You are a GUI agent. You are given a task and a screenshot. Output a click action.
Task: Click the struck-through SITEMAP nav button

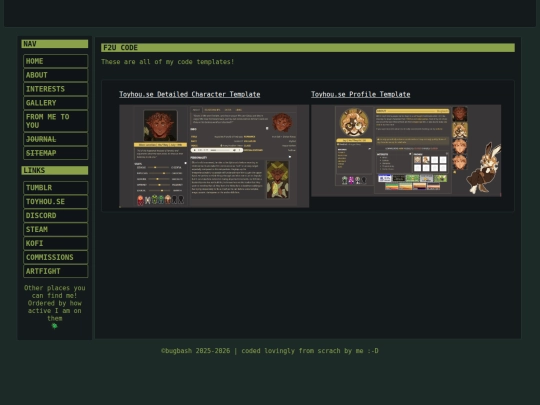coord(55,153)
